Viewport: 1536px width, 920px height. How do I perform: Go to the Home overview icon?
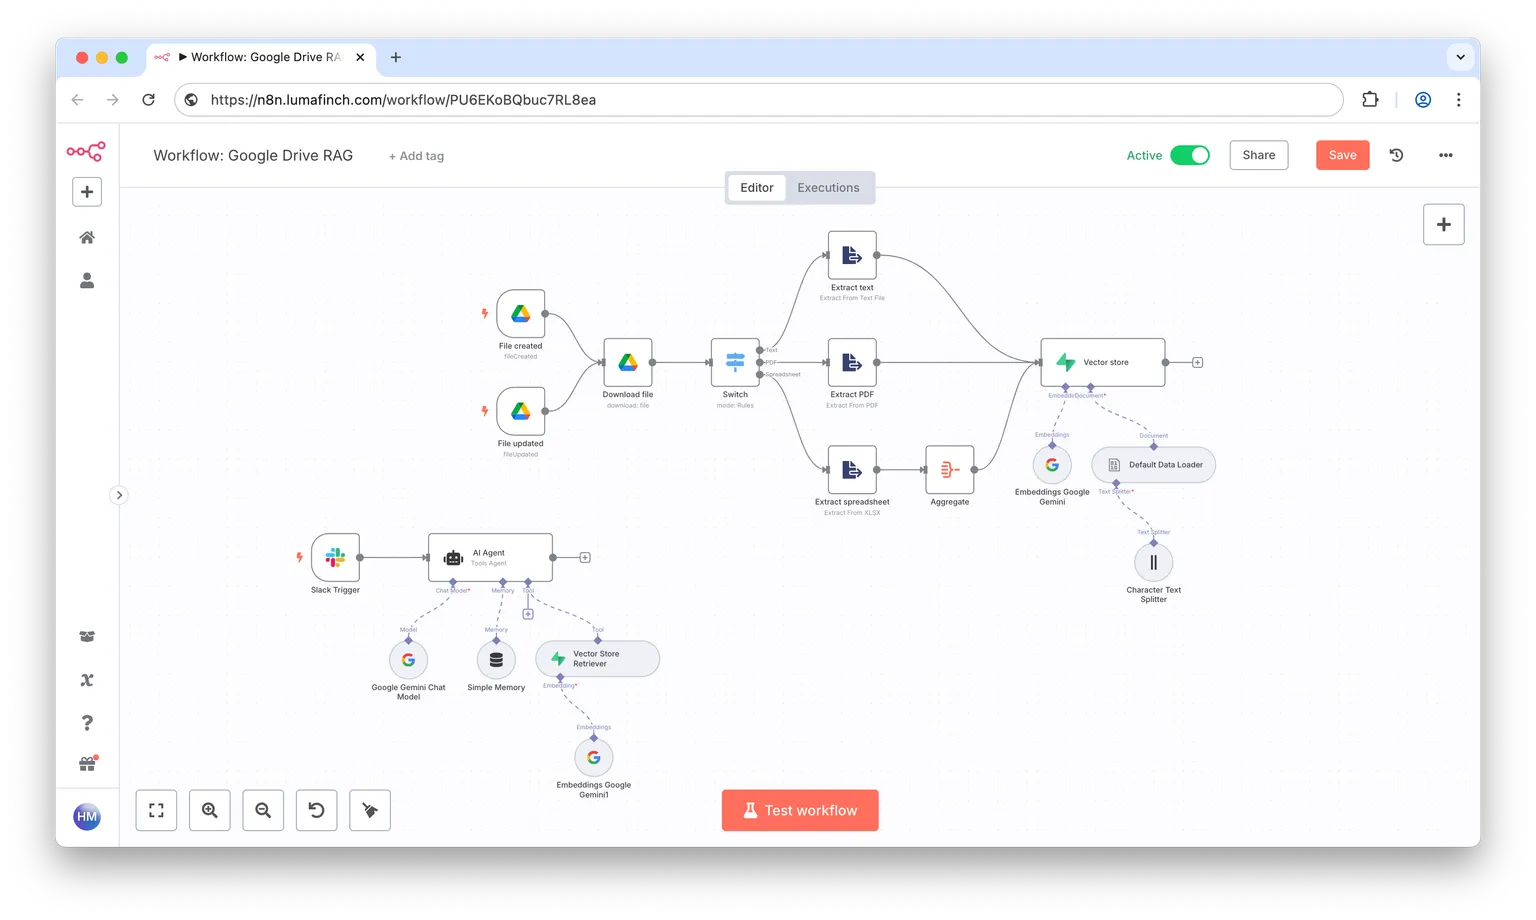(x=87, y=237)
